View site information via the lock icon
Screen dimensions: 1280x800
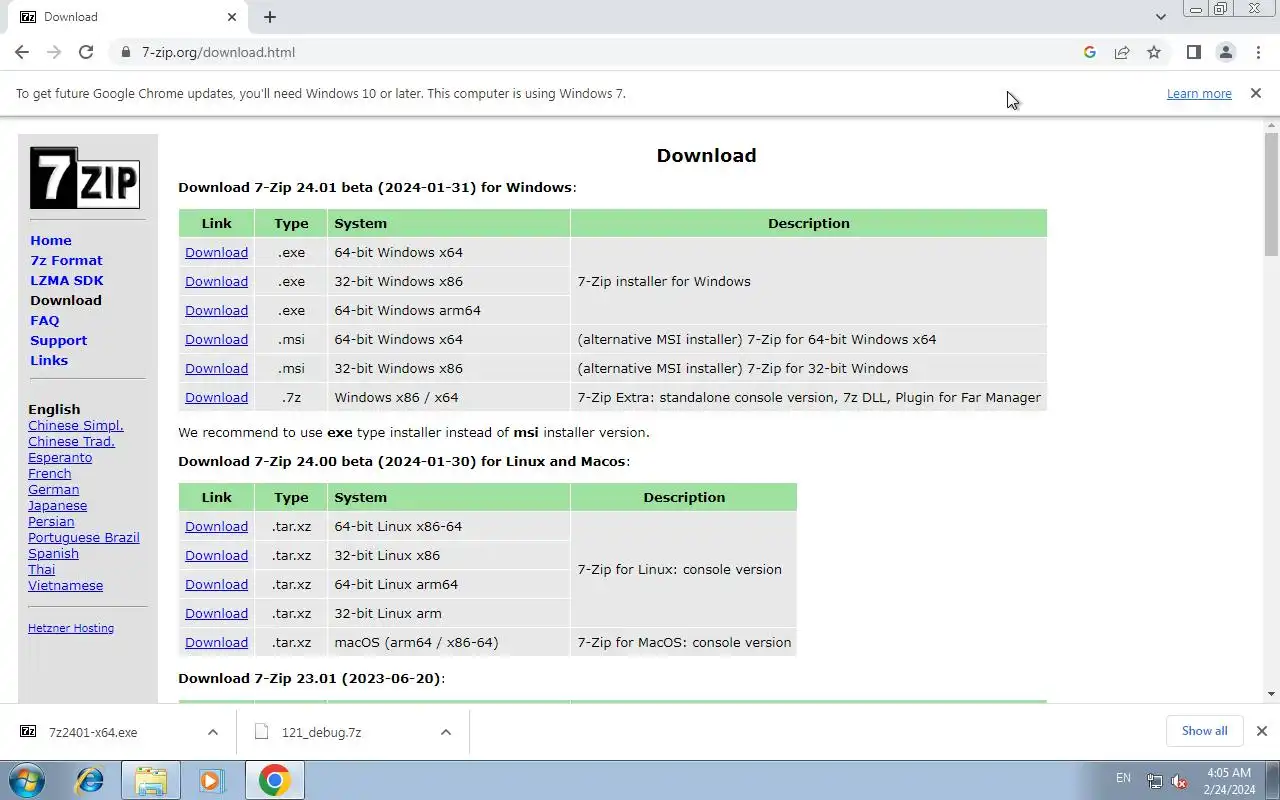pos(125,52)
